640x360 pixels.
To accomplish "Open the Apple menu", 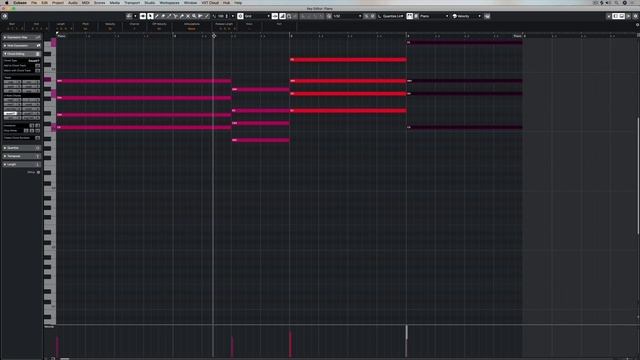I will coord(6,2).
